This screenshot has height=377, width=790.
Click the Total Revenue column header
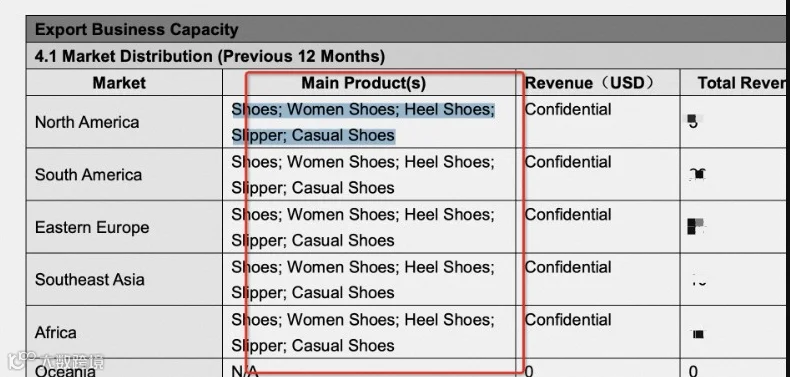tap(741, 83)
